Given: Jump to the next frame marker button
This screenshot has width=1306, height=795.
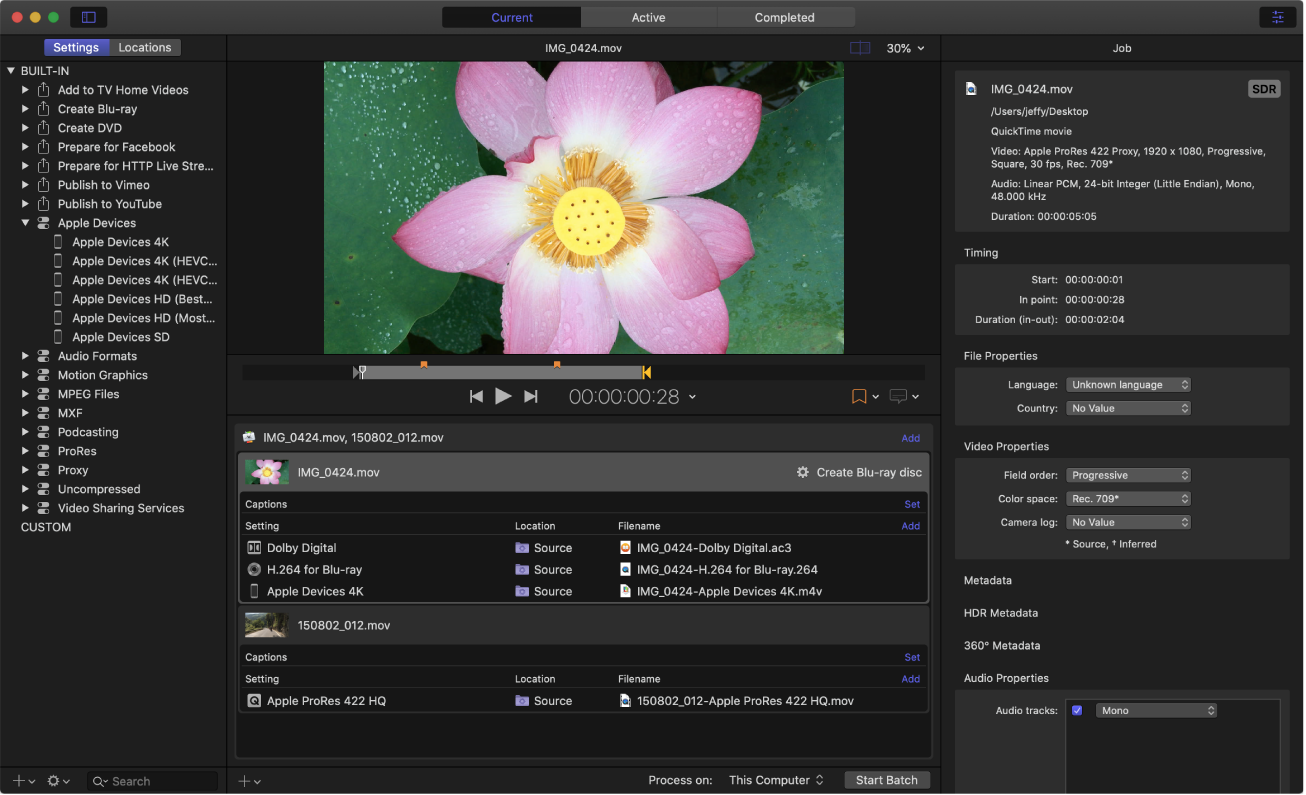Looking at the screenshot, I should tap(531, 397).
